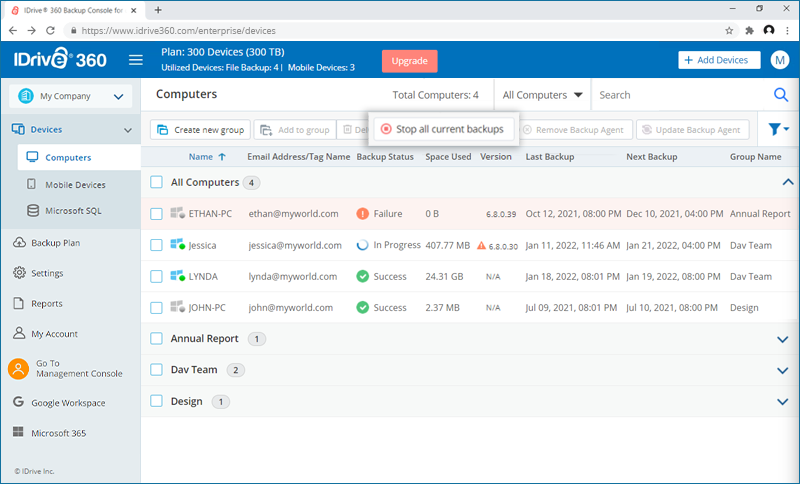Open the hamburger menu next to the logo
This screenshot has height=484, width=800.
(136, 60)
